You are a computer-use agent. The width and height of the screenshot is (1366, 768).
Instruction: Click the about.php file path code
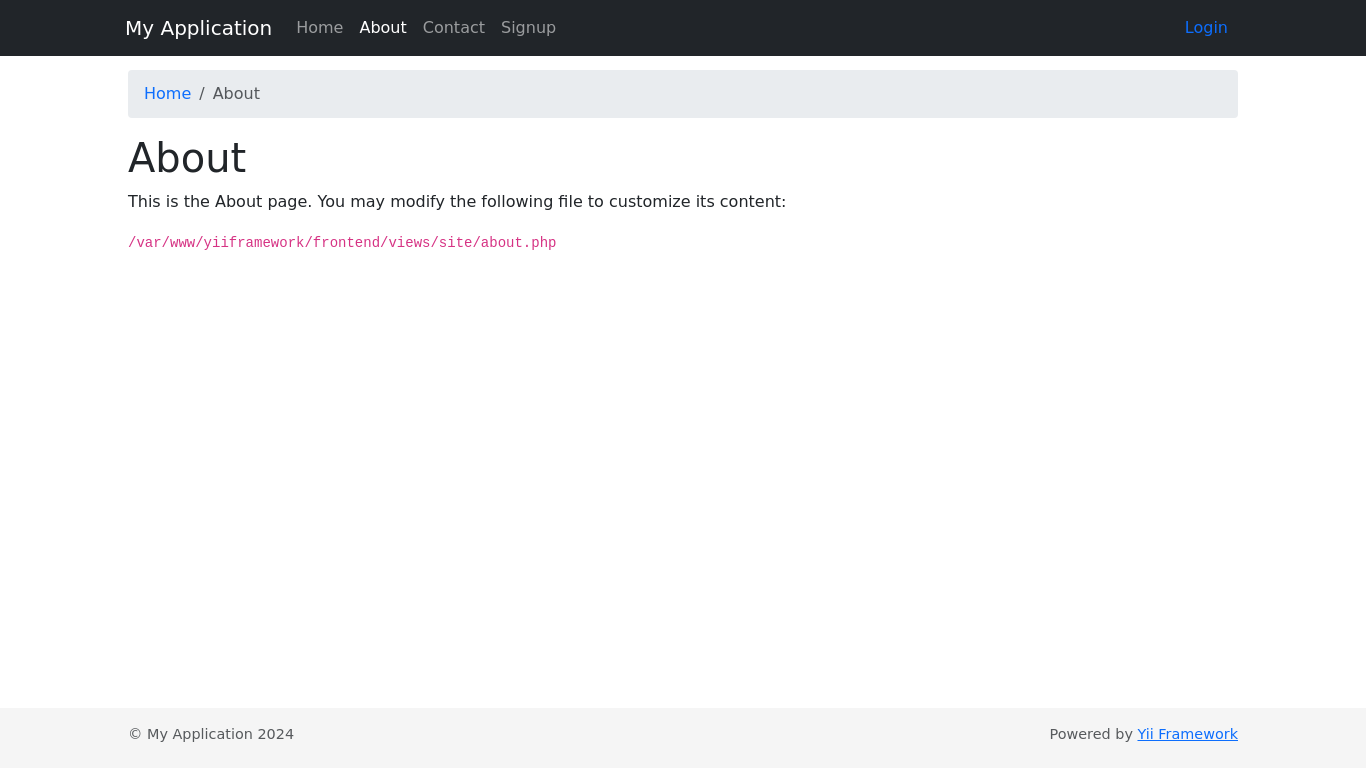pos(342,243)
